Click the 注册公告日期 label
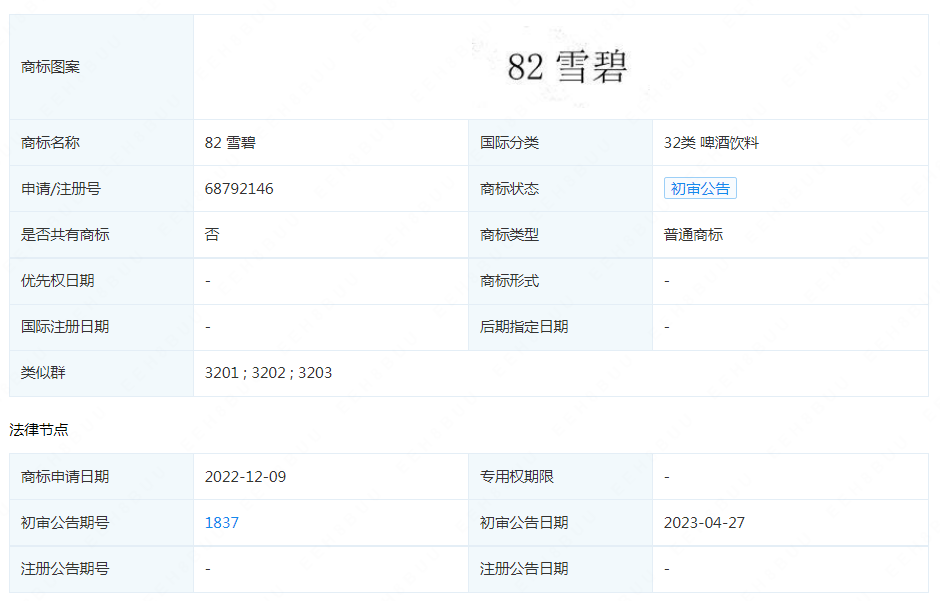 click(x=524, y=569)
